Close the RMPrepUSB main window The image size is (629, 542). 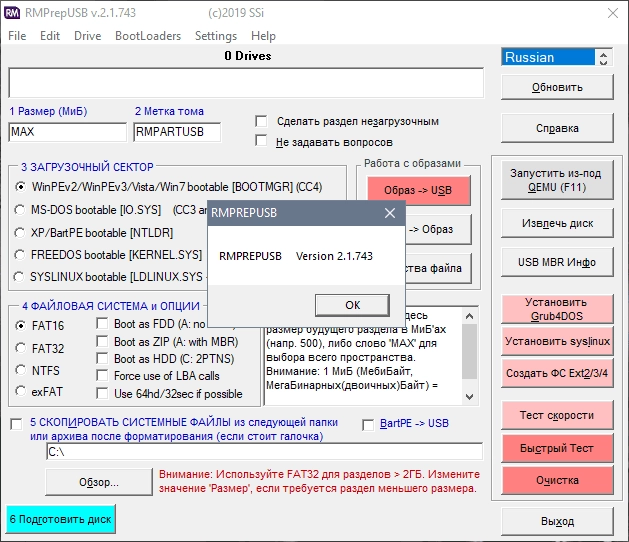click(x=613, y=13)
